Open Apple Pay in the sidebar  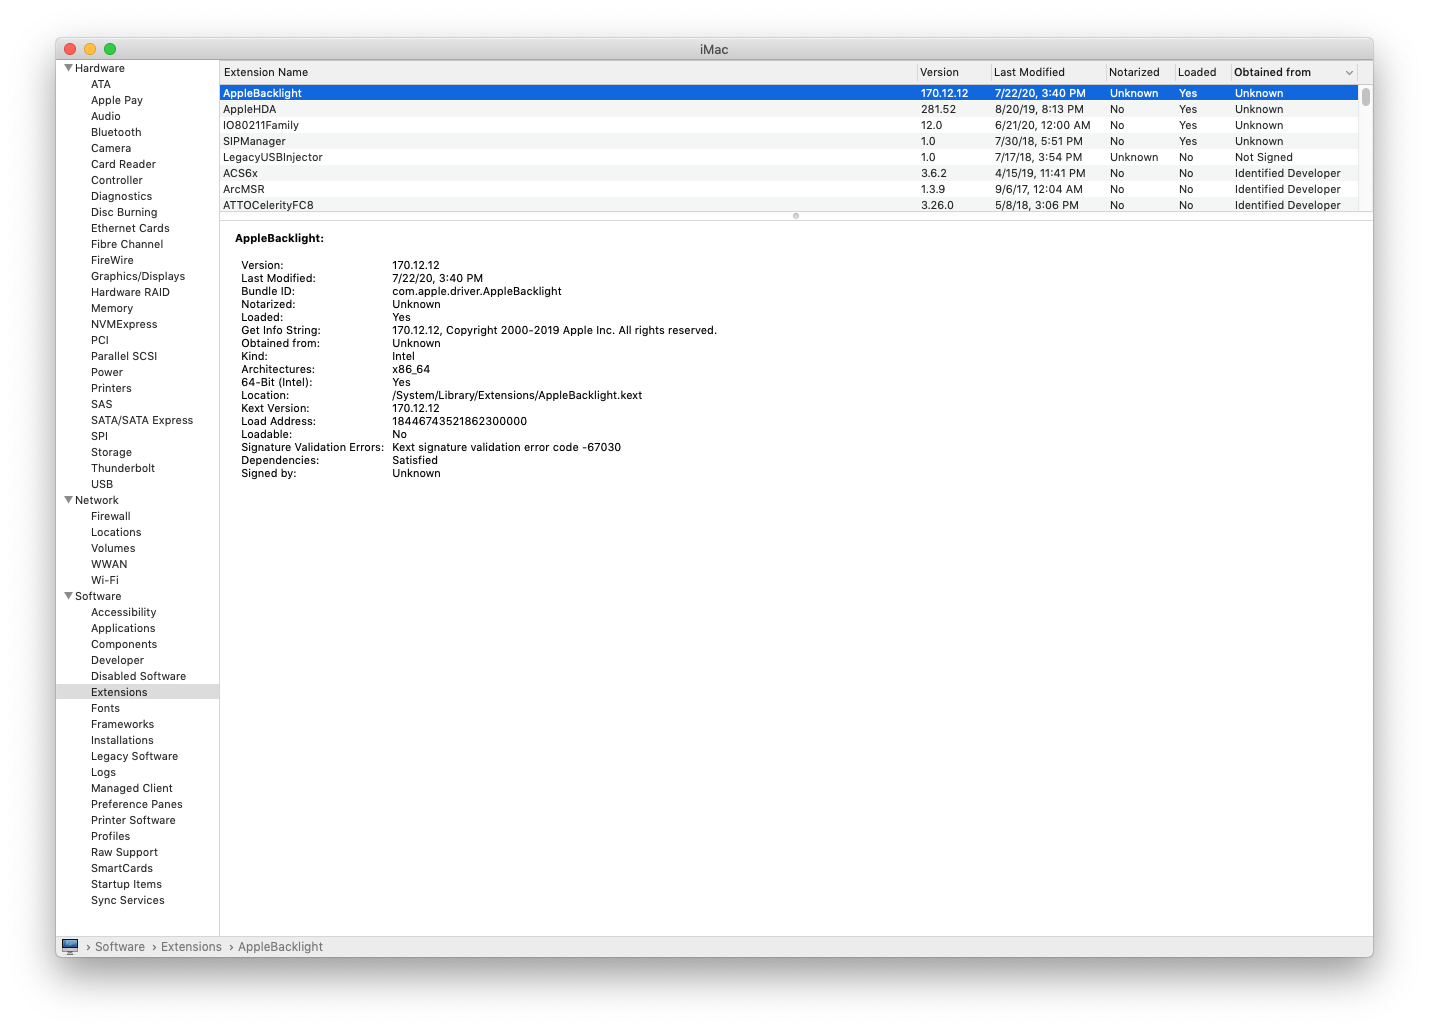[117, 100]
